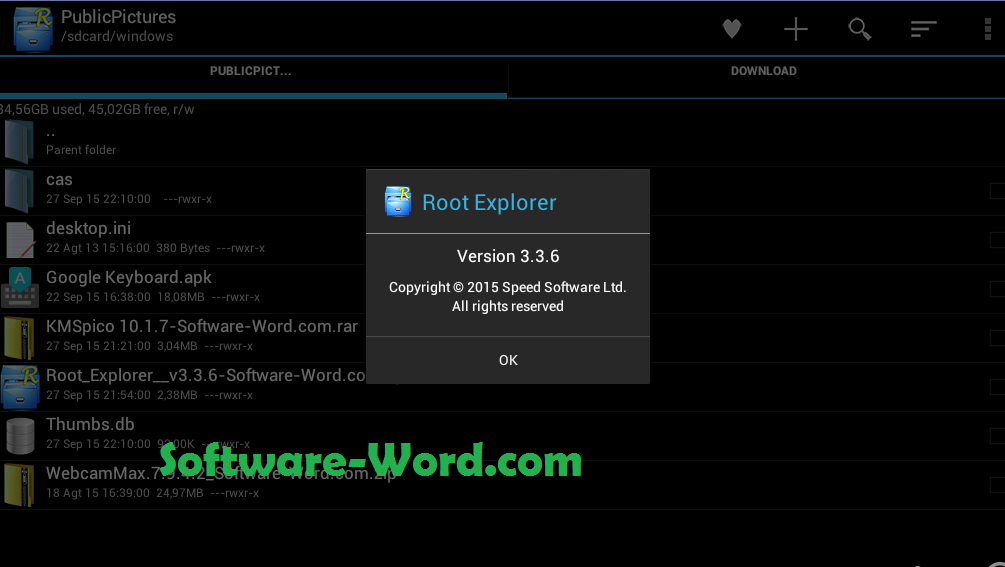Click '18,08MB' size of Google Keyboard.apk
Viewport: 1005px width, 567px height.
coord(181,297)
